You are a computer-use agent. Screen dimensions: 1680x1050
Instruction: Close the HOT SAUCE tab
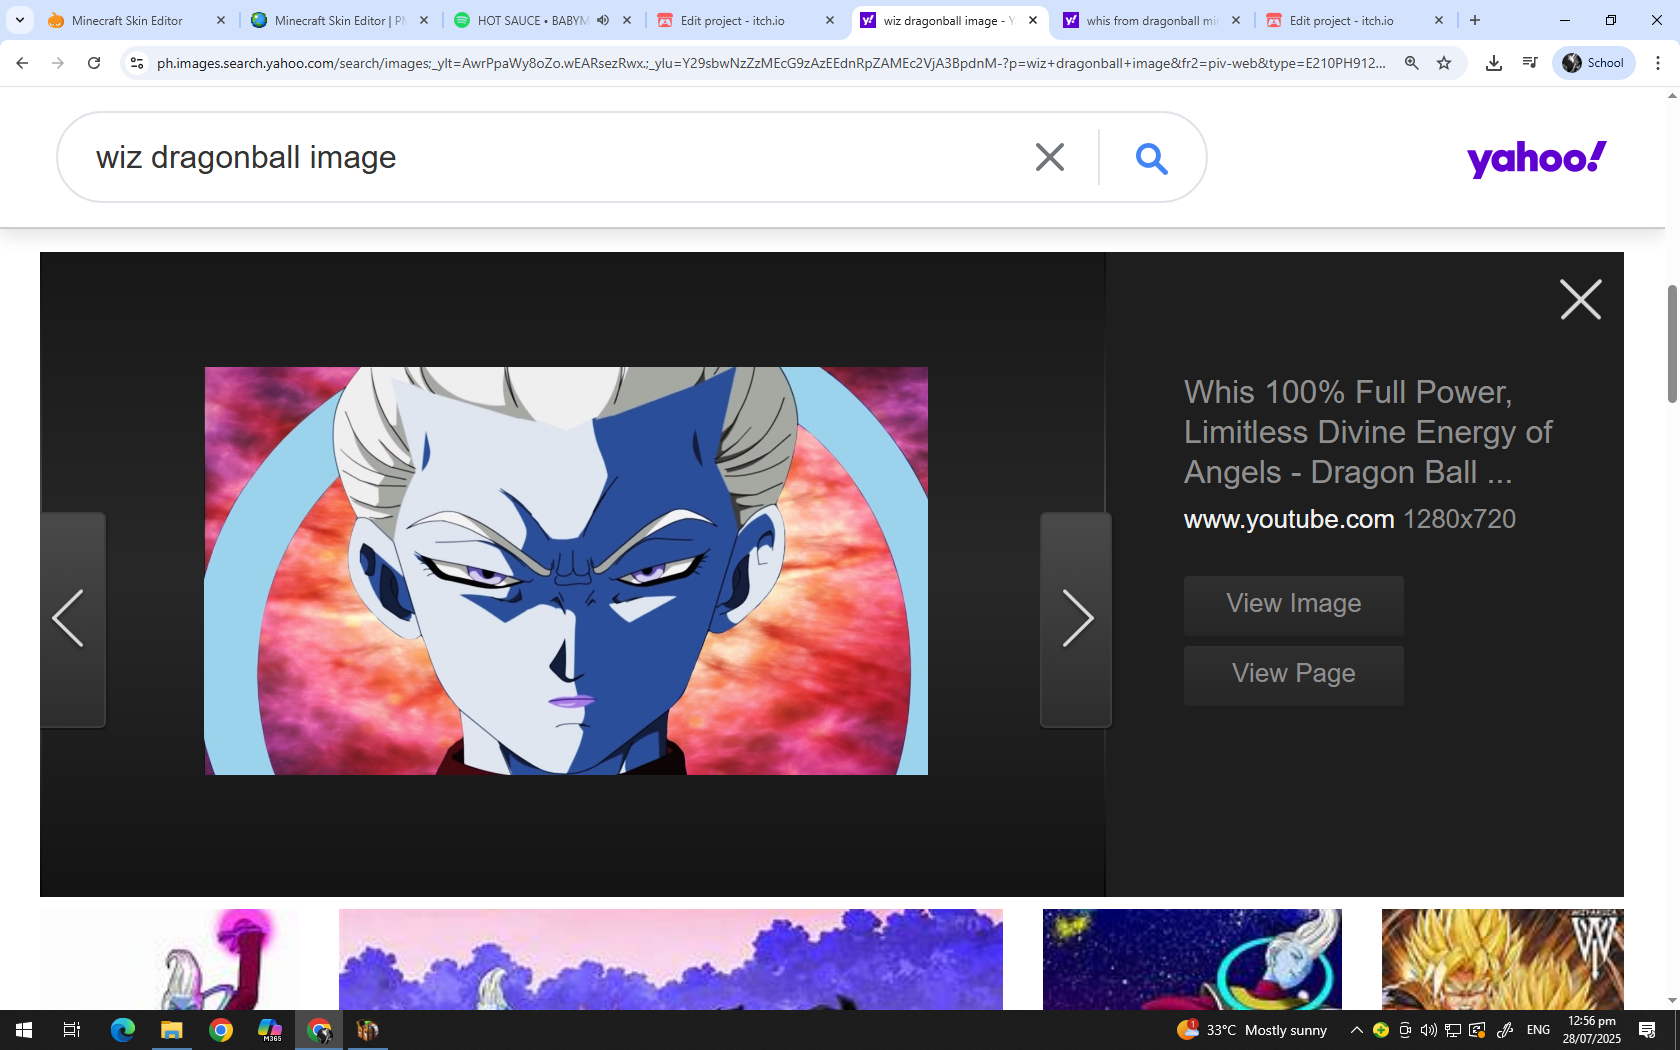coord(627,20)
